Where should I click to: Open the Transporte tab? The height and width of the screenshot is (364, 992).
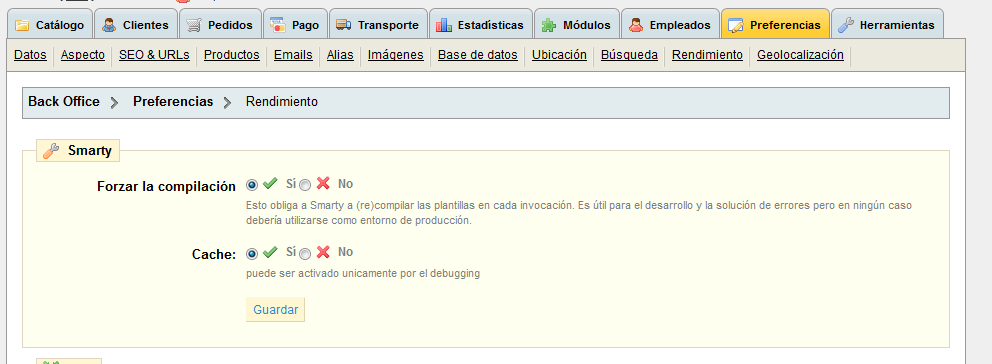[x=378, y=24]
